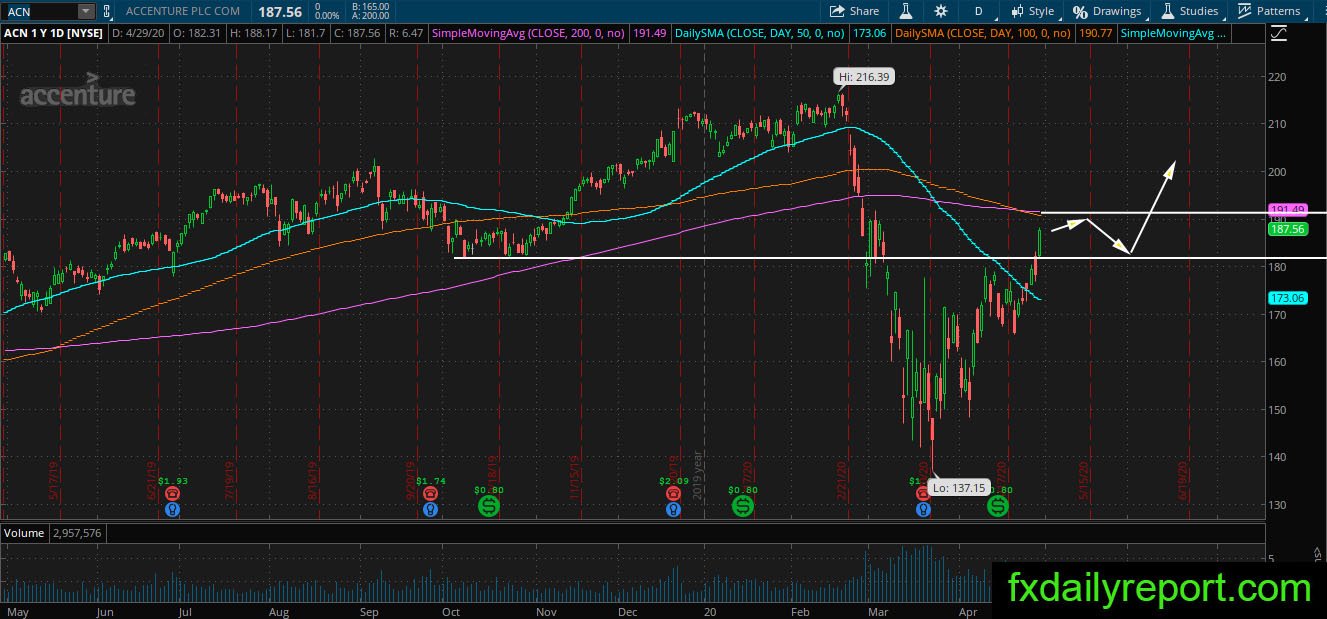Click green dividend icon right of 2019 year line

coord(743,507)
